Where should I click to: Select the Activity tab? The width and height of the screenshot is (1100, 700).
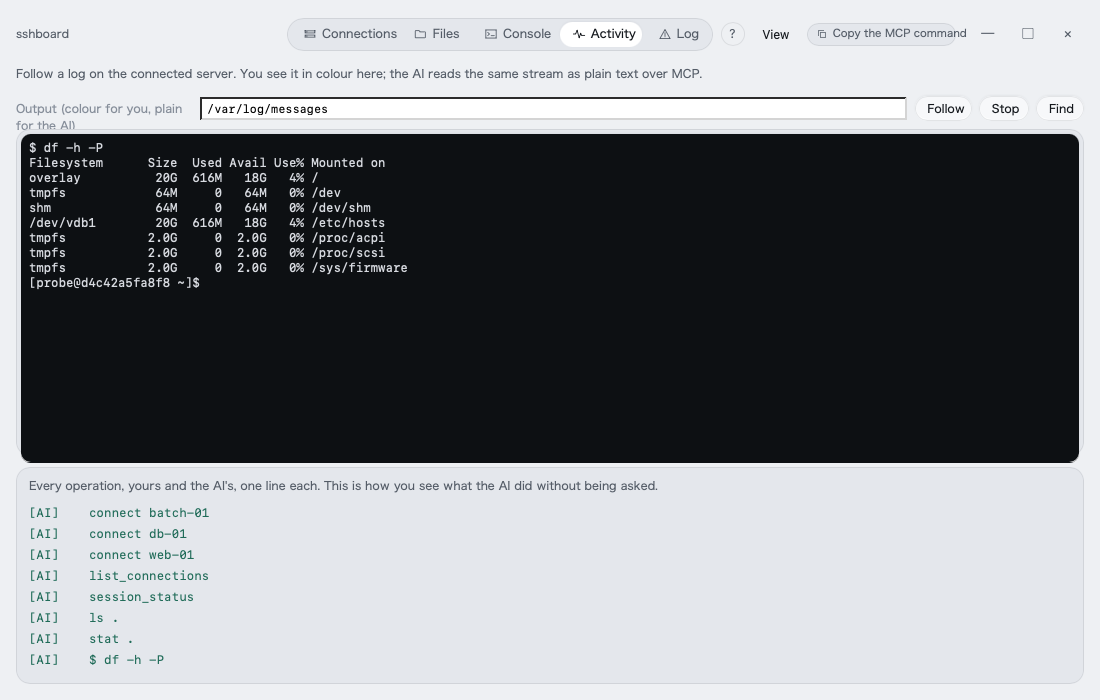click(604, 34)
